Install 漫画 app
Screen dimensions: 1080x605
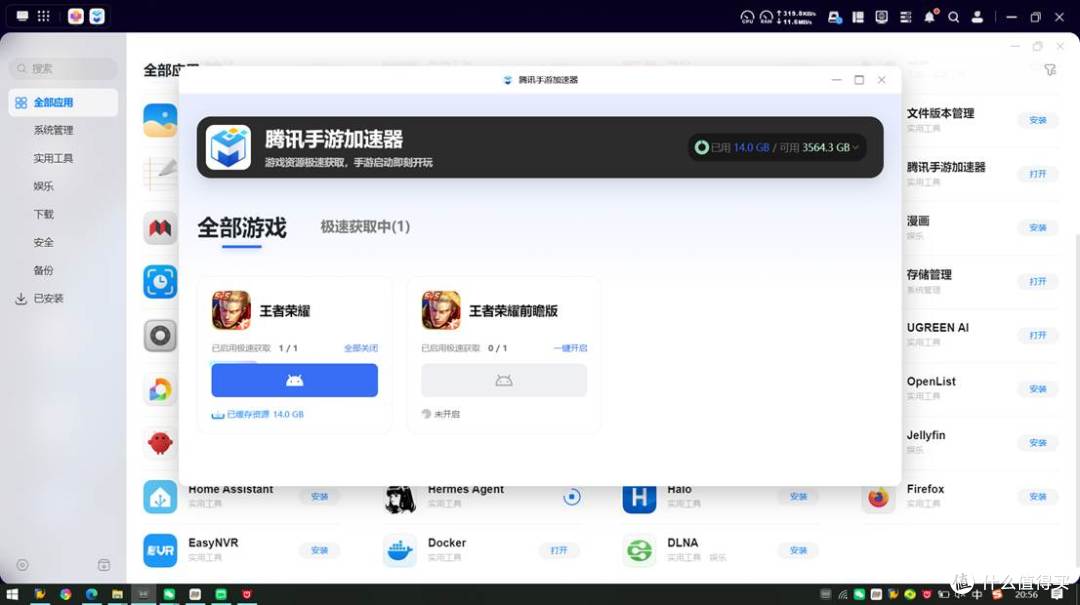[x=1038, y=227]
